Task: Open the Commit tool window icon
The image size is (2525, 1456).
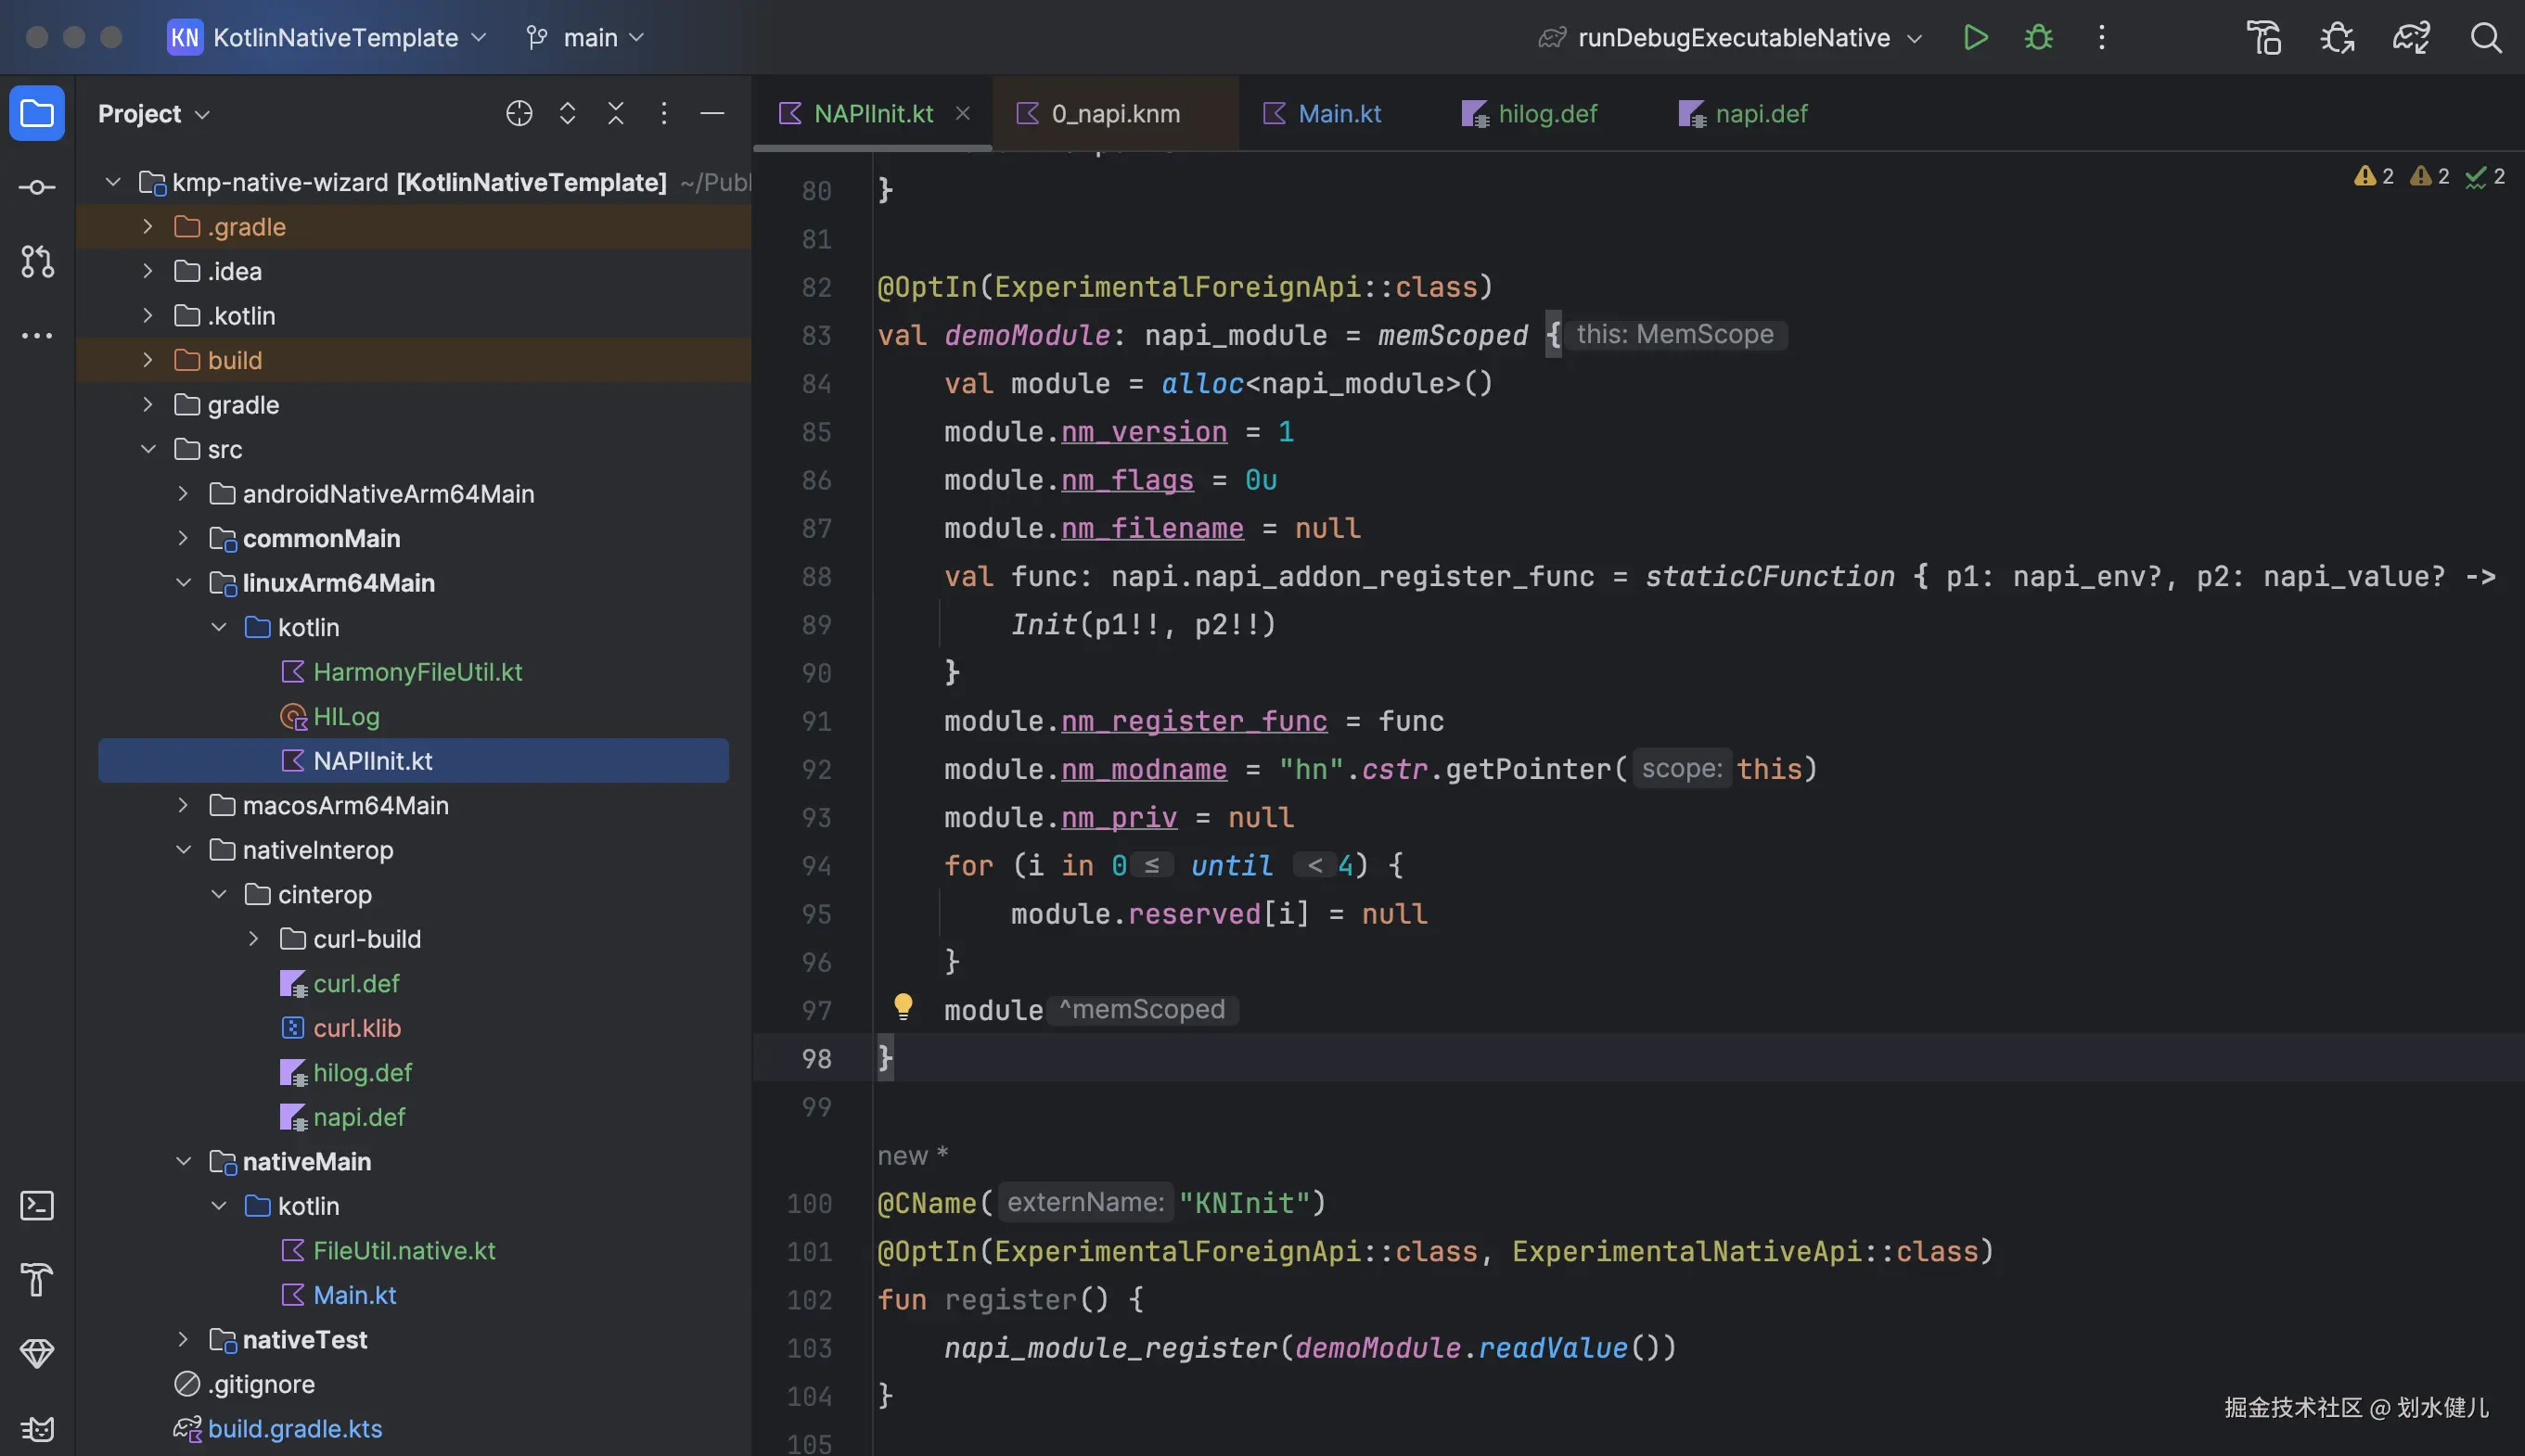Action: pos(37,187)
